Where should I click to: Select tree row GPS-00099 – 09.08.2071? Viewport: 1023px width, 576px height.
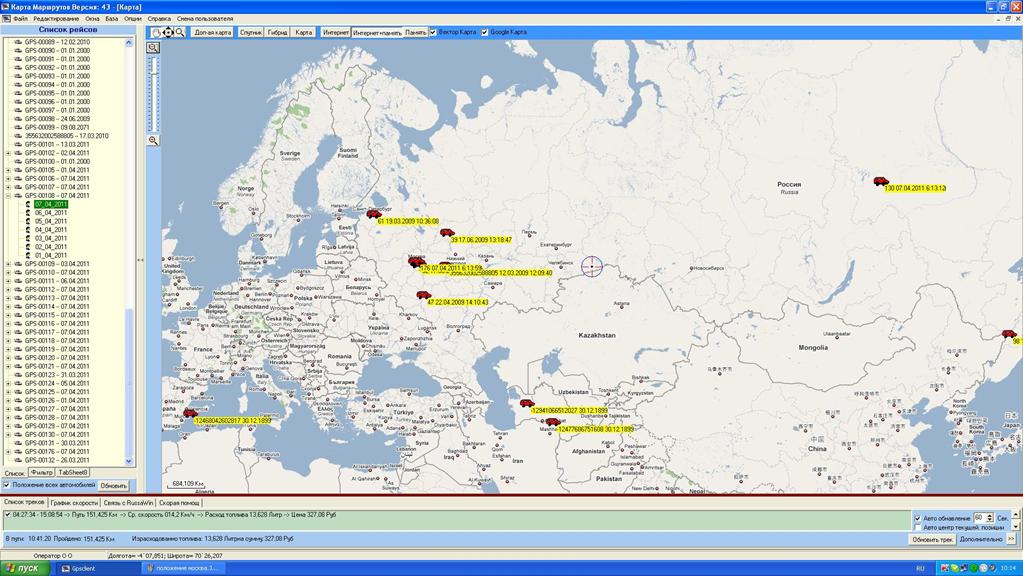tap(57, 127)
